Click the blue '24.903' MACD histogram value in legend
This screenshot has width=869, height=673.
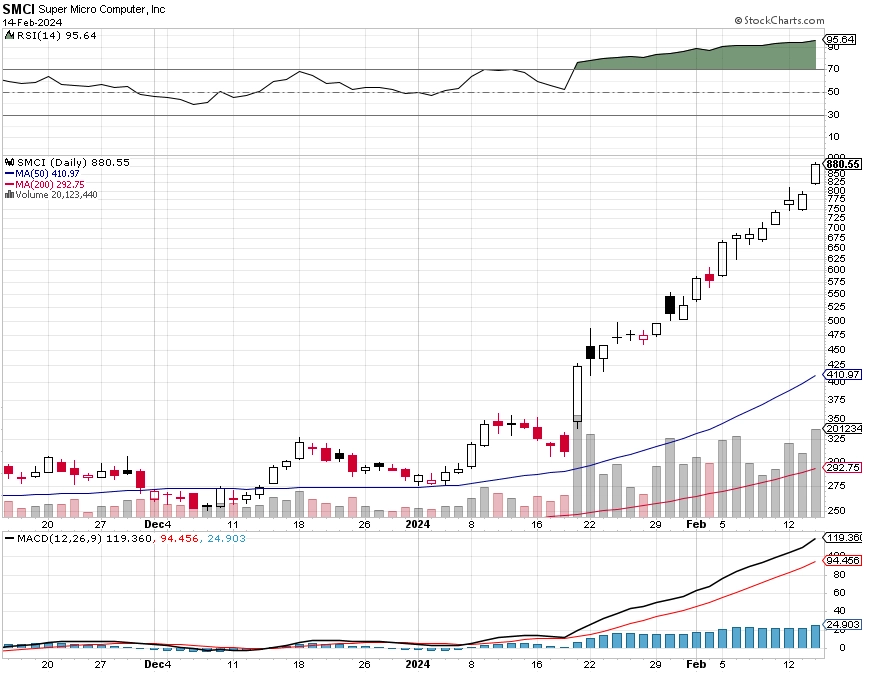(x=226, y=538)
